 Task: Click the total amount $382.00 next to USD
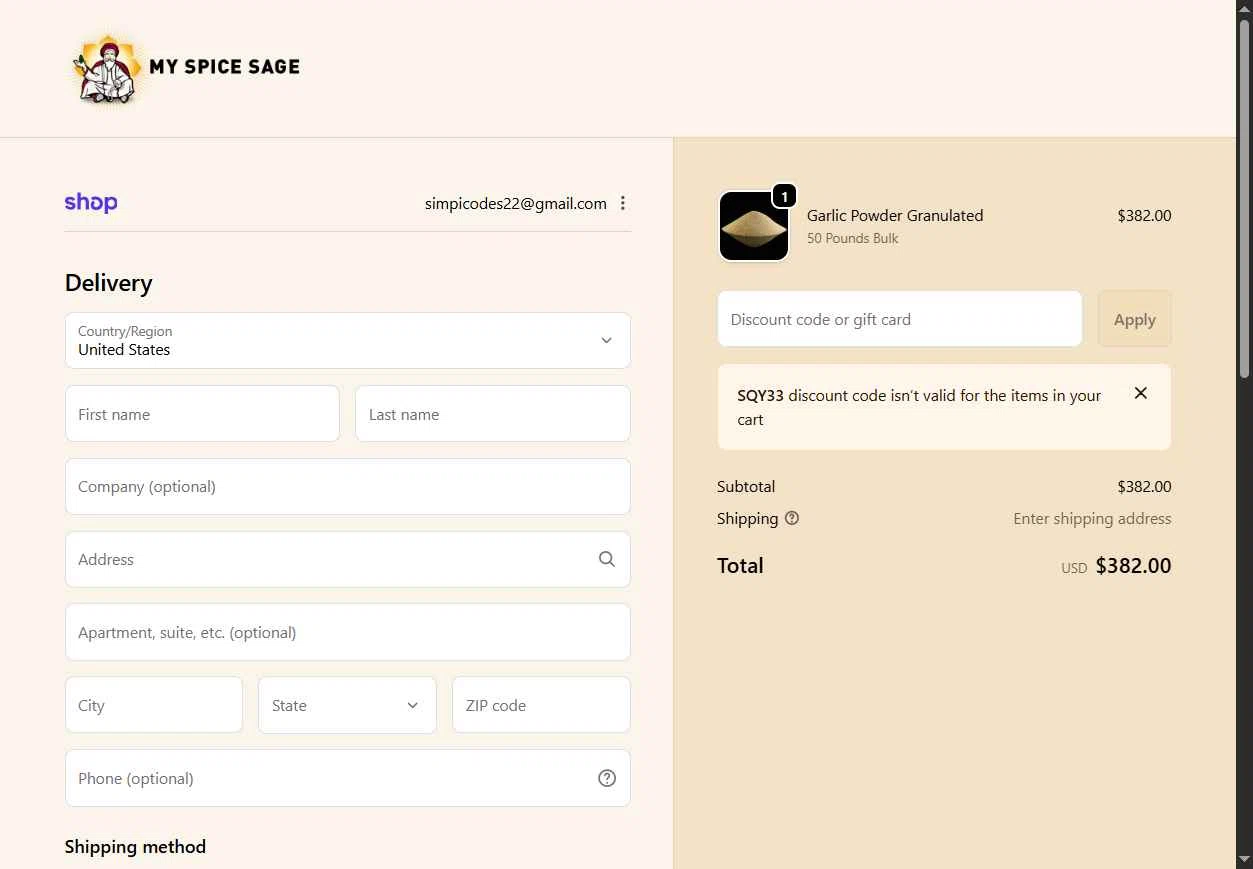[x=1133, y=566]
